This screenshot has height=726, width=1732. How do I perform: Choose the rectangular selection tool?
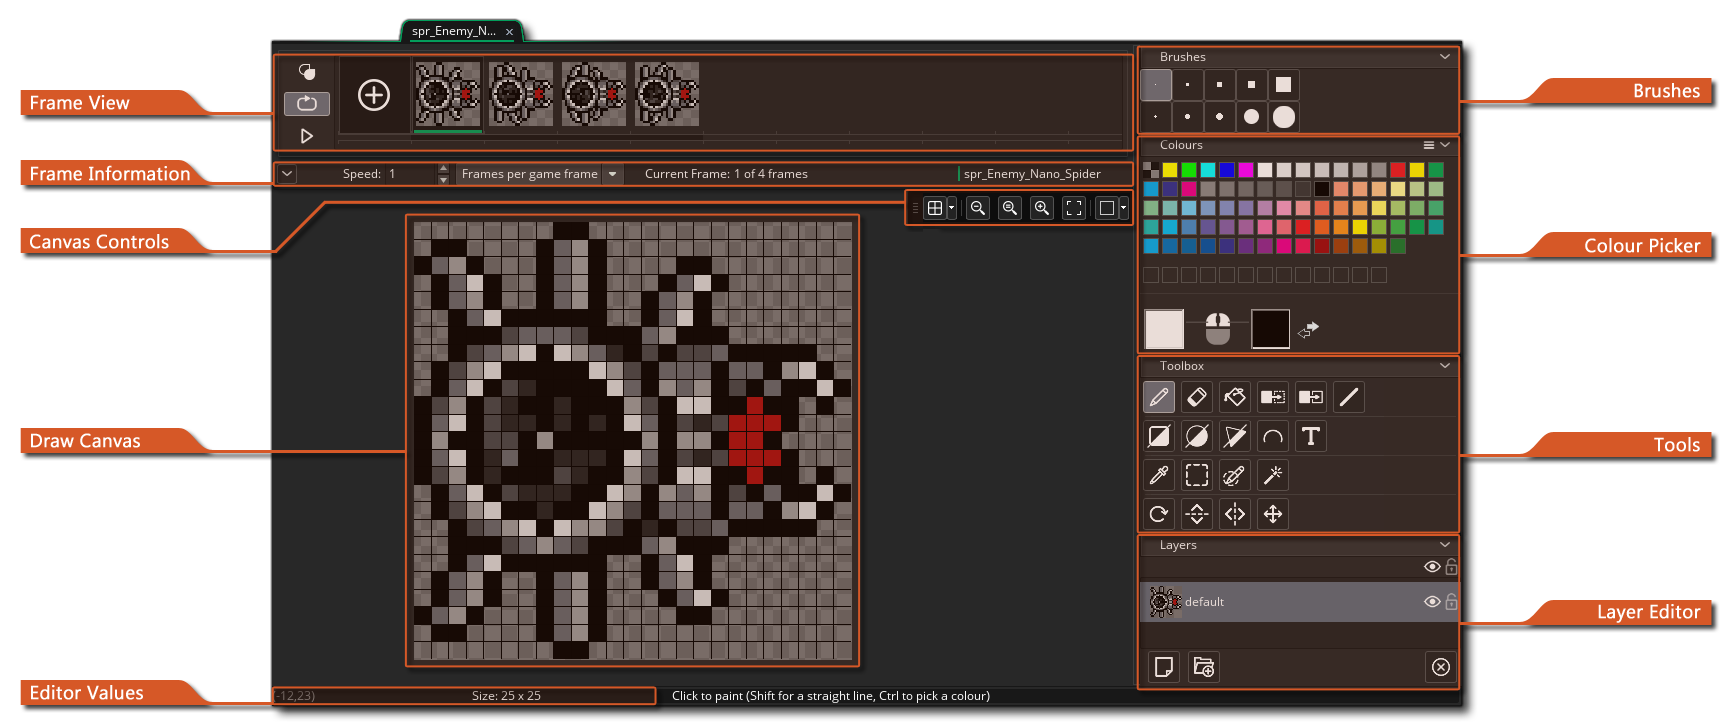(1197, 476)
